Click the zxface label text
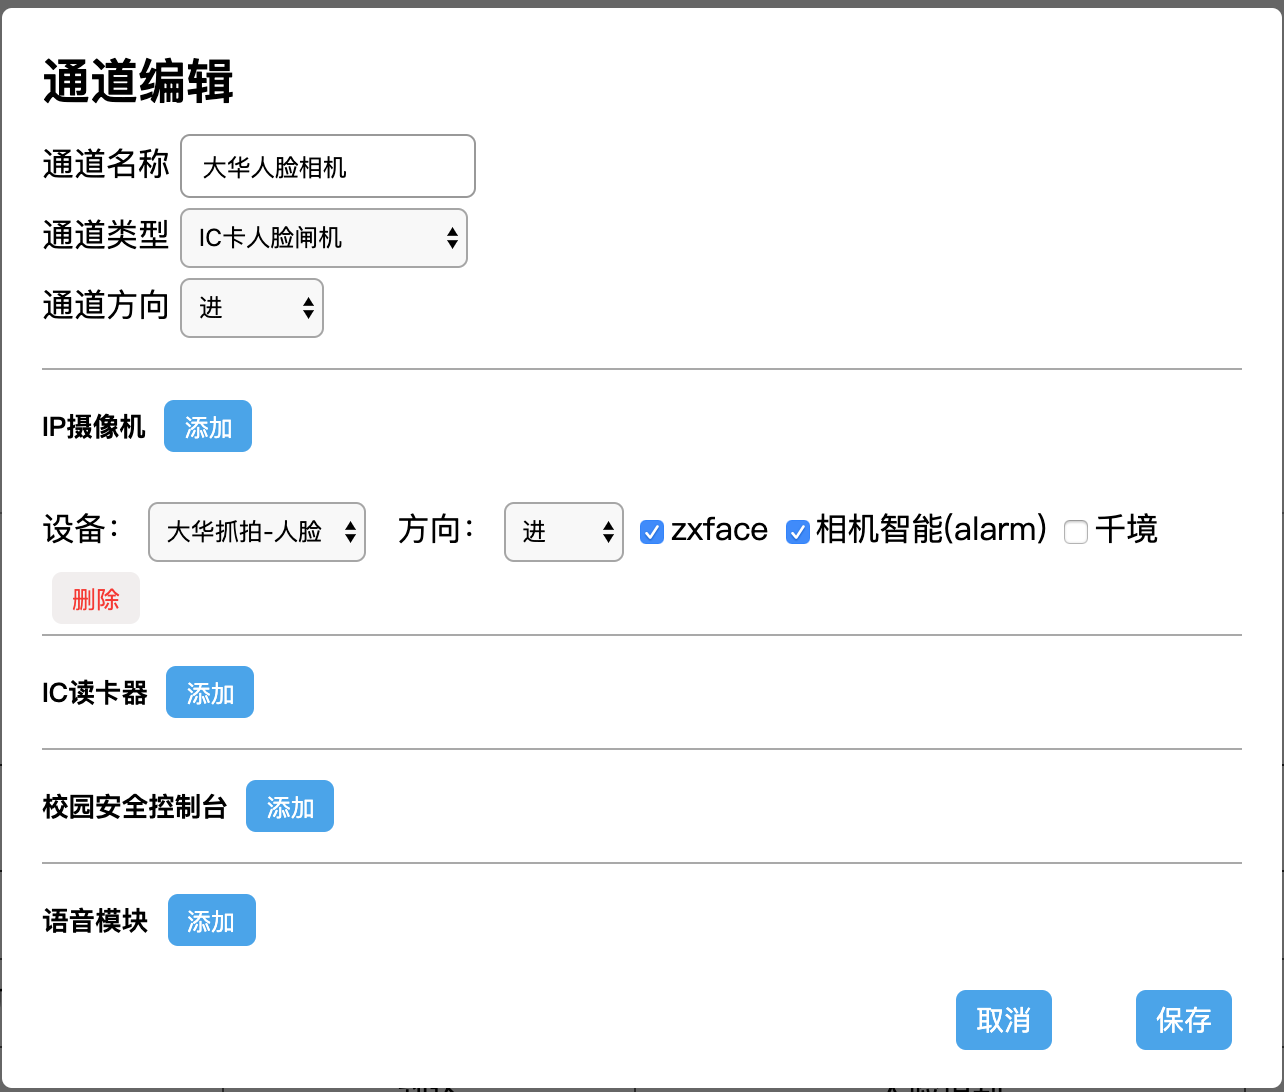Viewport: 1284px width, 1092px height. (x=719, y=530)
